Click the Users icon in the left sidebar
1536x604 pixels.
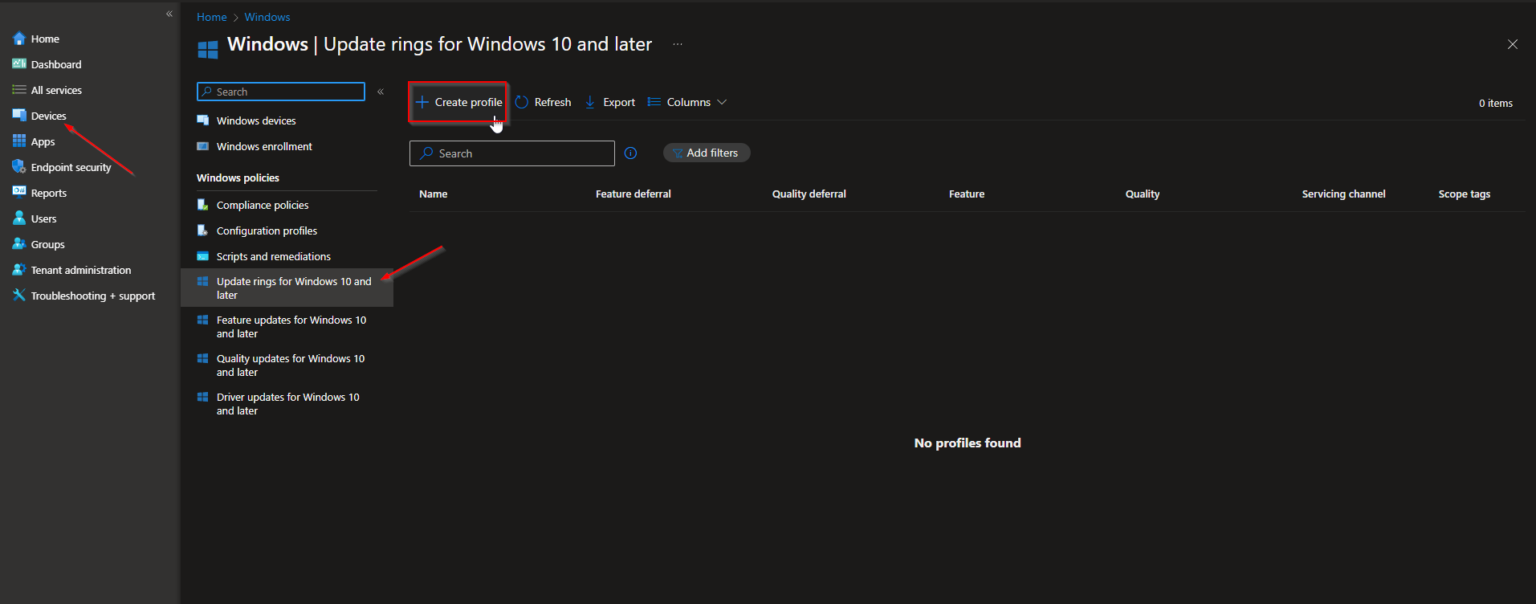tap(19, 219)
